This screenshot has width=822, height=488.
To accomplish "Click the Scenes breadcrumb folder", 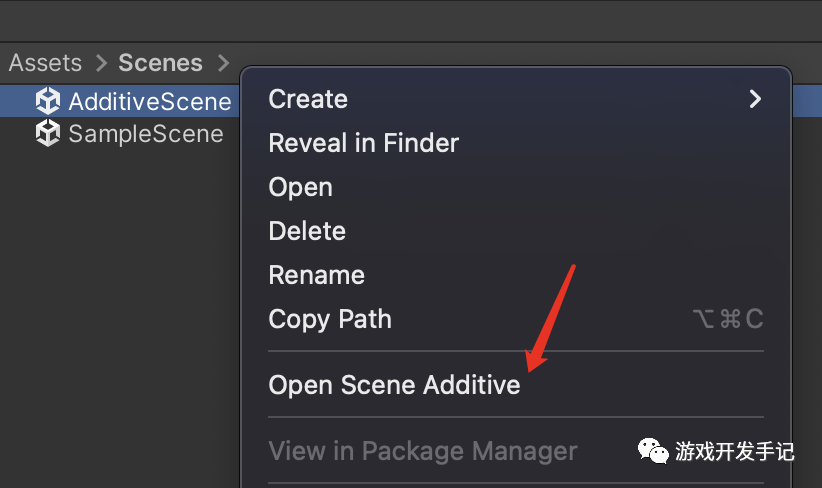I will pyautogui.click(x=160, y=63).
